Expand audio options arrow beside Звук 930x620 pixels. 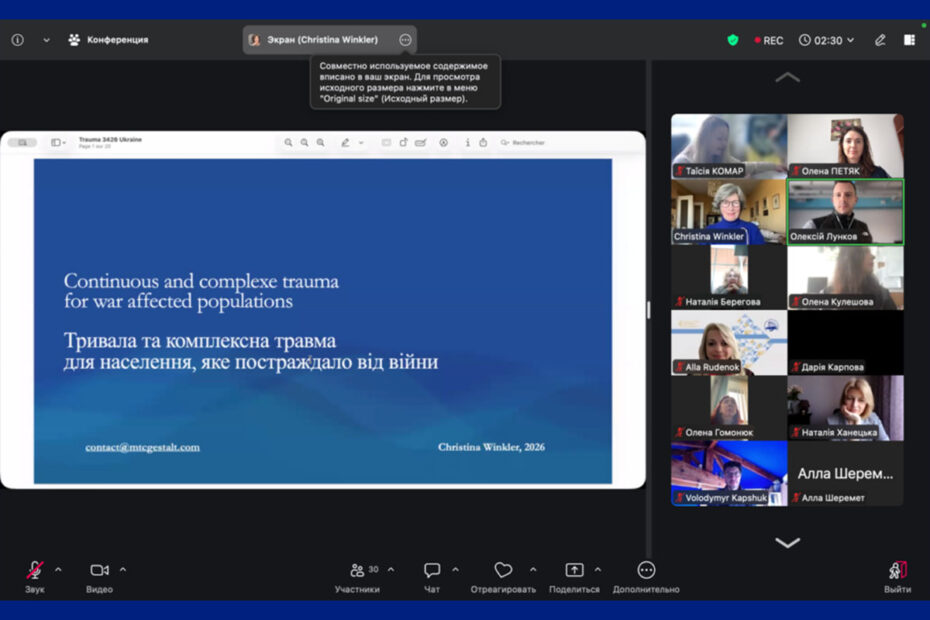(x=58, y=570)
